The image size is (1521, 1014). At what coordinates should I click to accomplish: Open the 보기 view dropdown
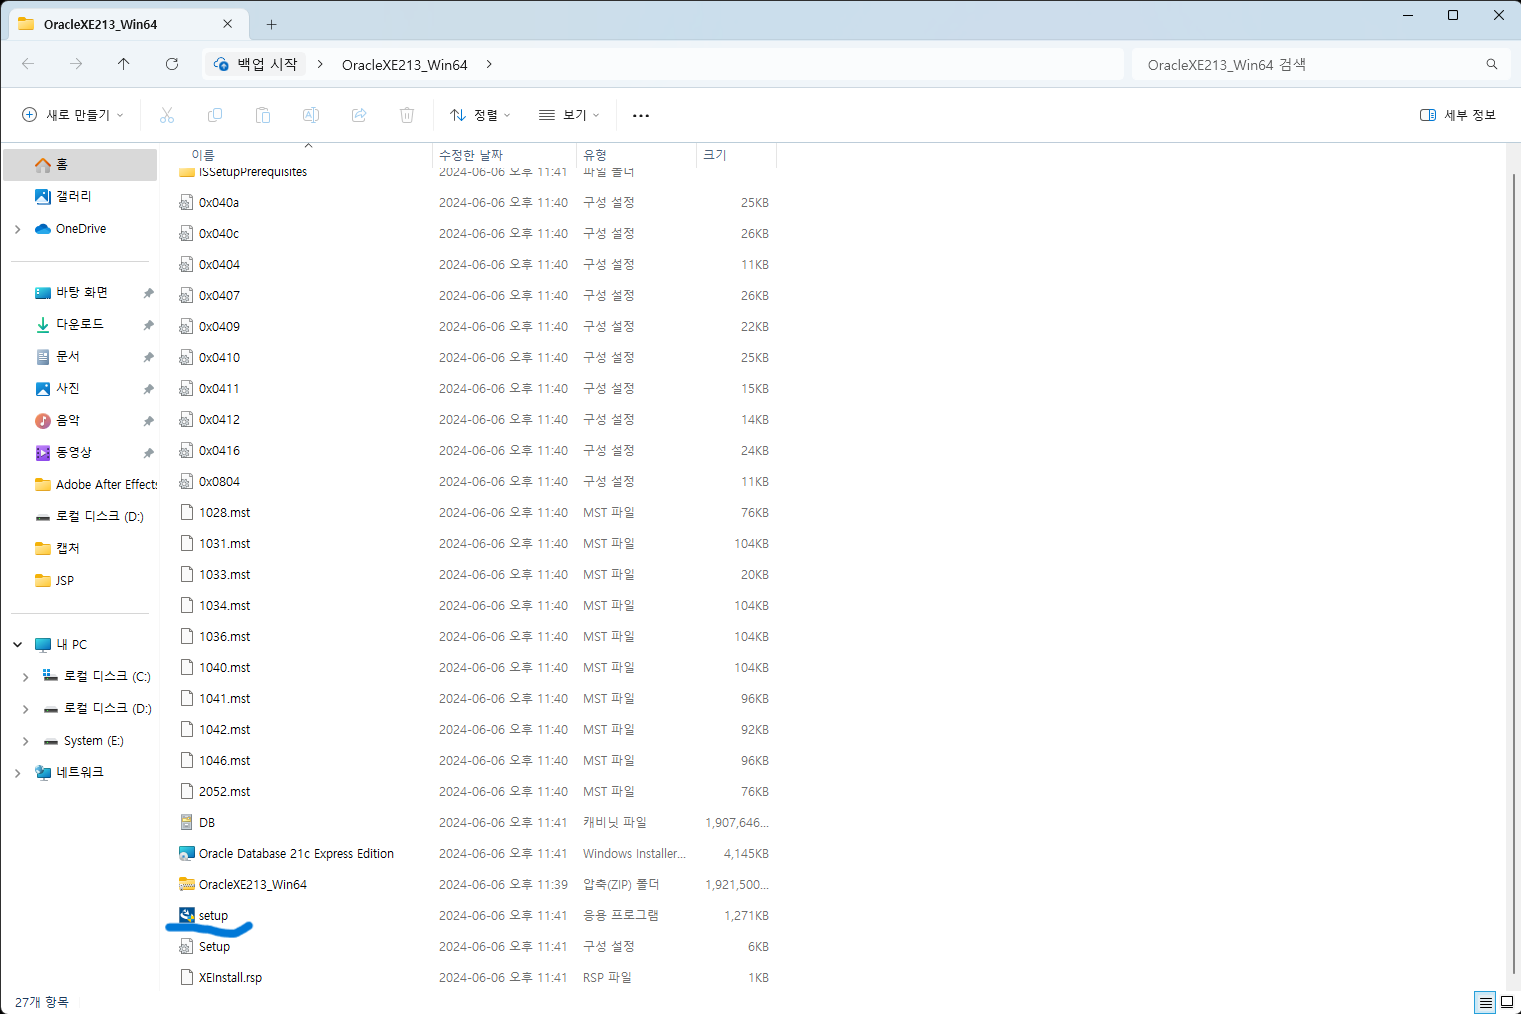click(x=569, y=115)
